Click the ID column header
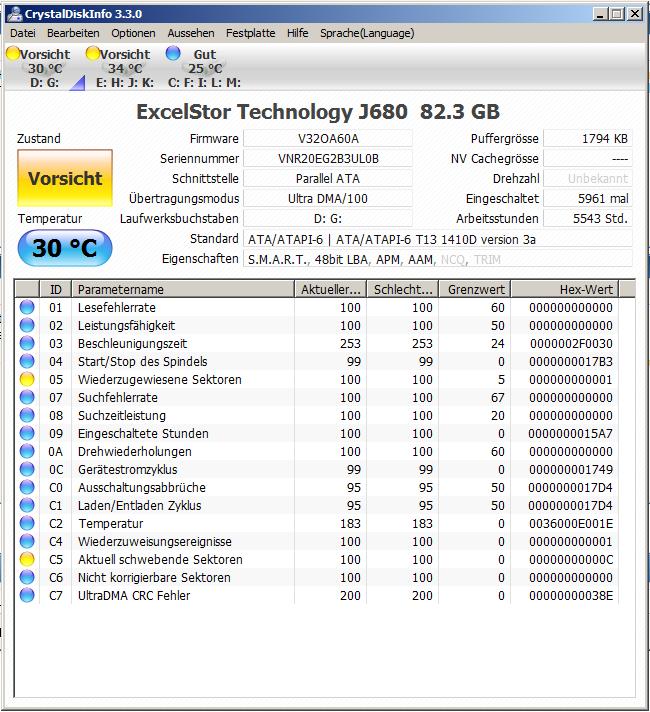The height and width of the screenshot is (712, 650). pos(55,289)
